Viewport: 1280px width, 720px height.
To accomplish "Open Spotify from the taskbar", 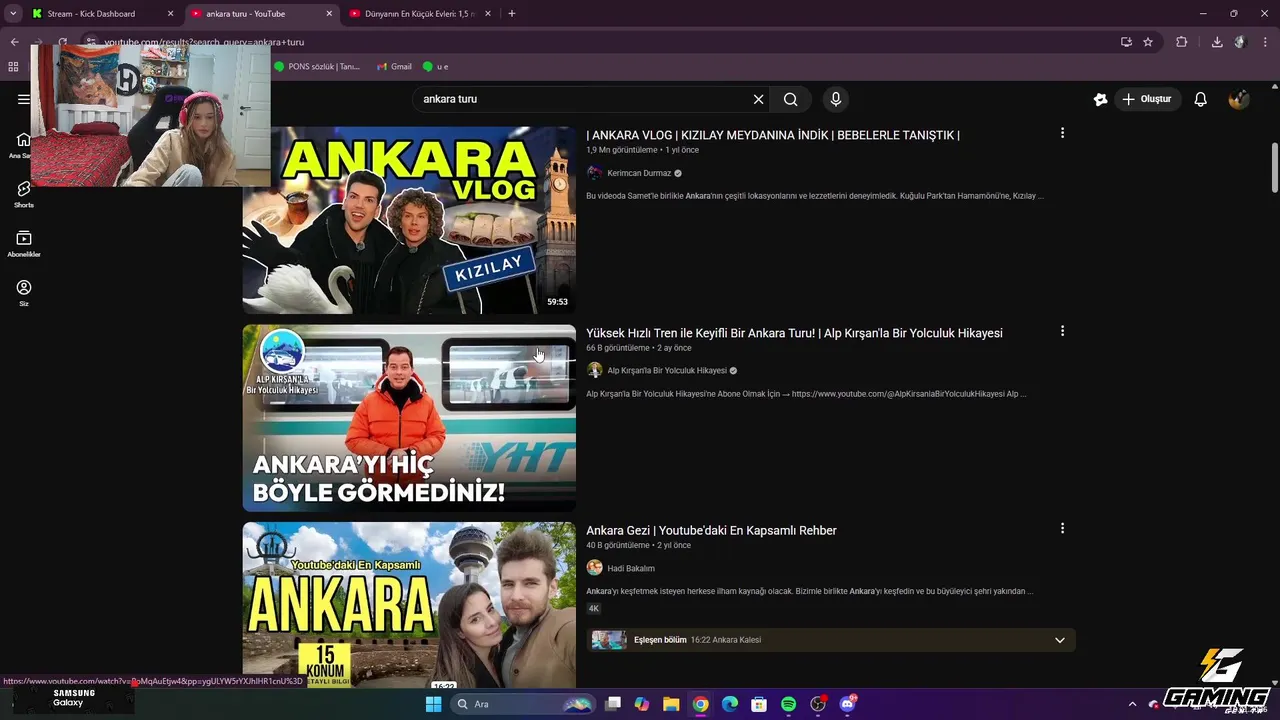I will [x=788, y=704].
